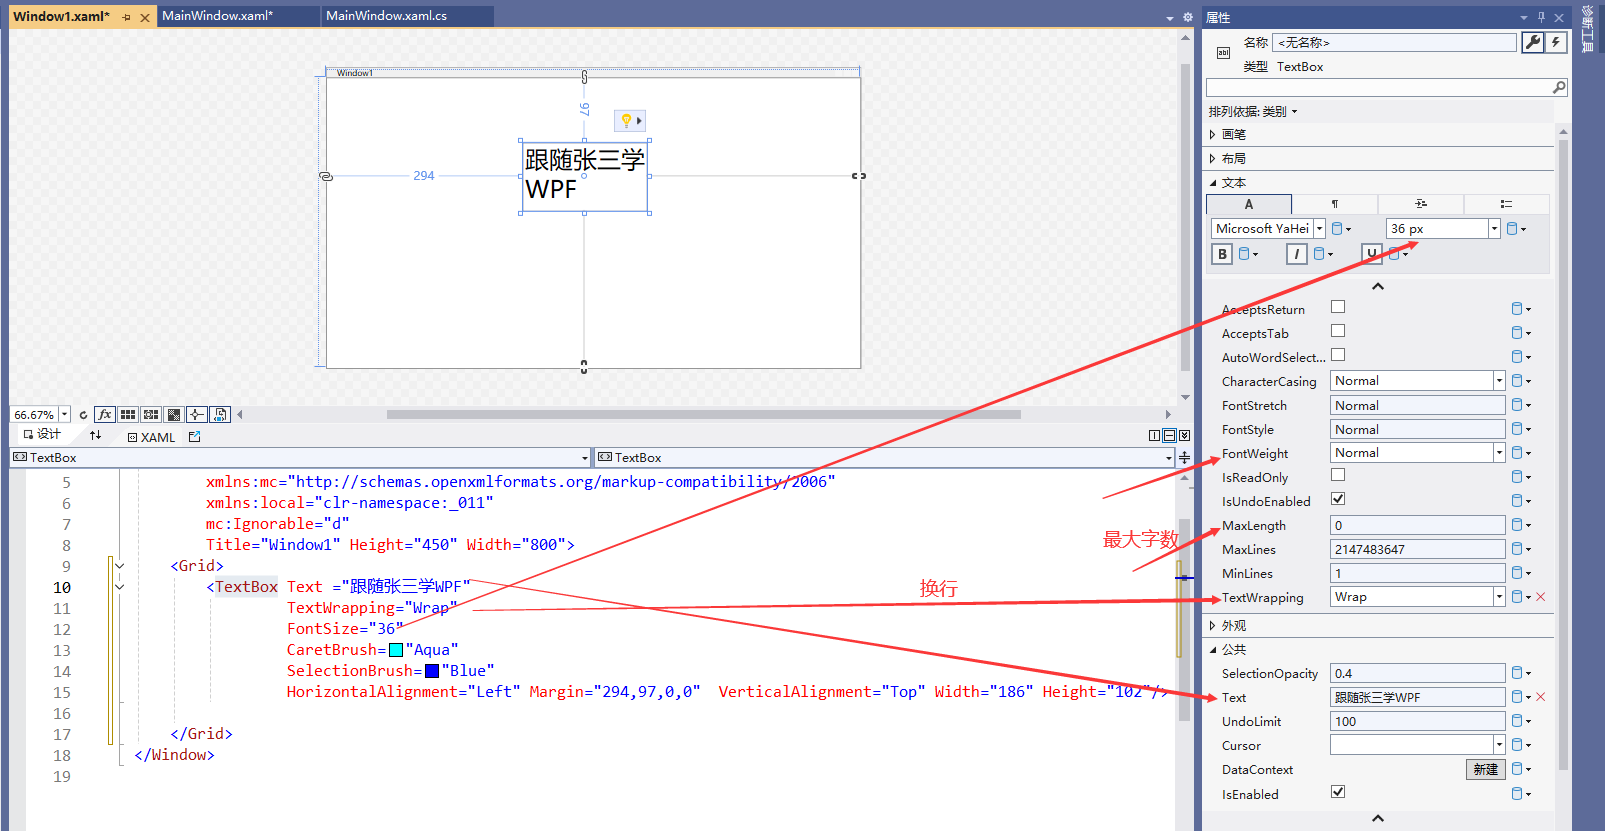The image size is (1605, 831).
Task: Click the refresh zoom icon next to 66.67%
Action: click(83, 415)
